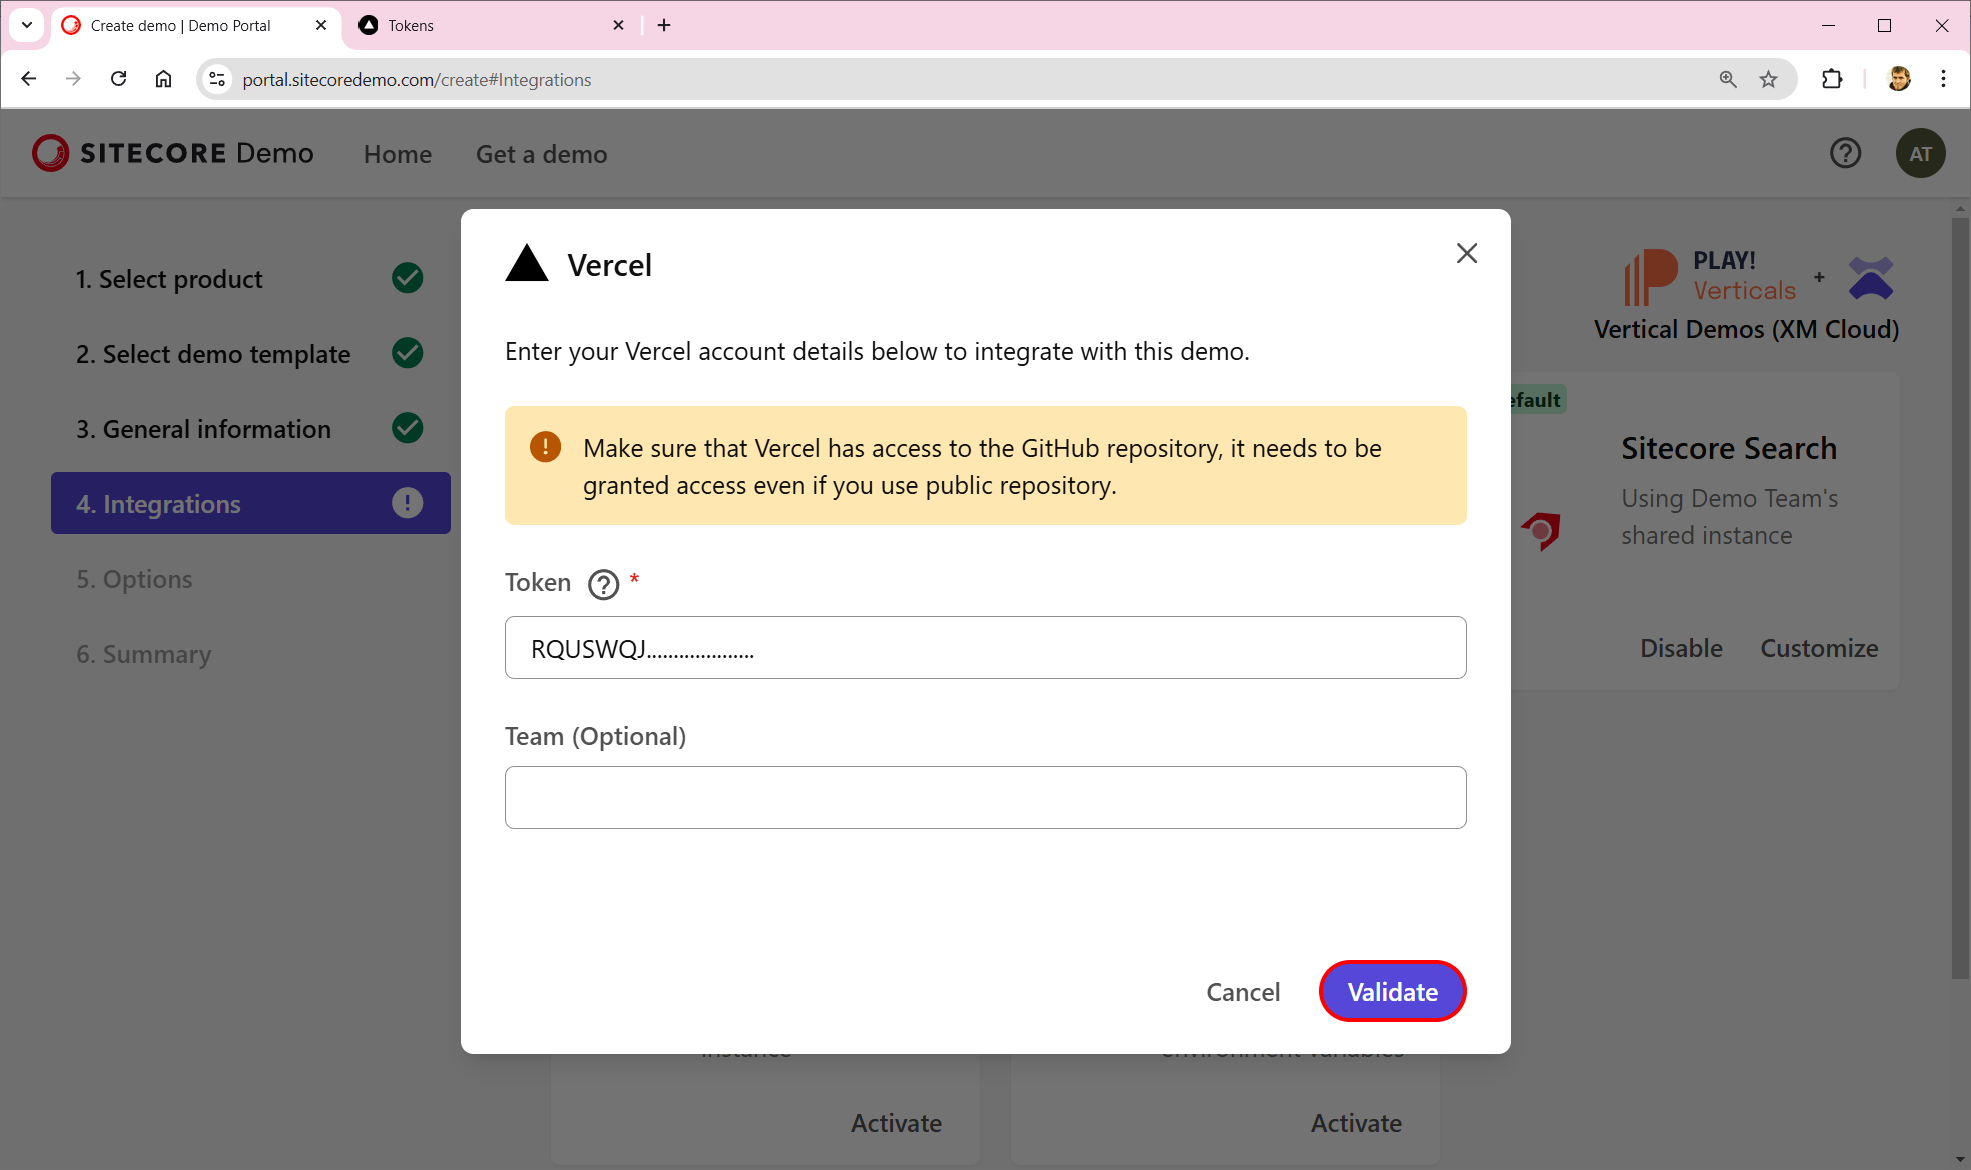Viewport: 1971px width, 1170px height.
Task: Focus the Team (Optional) input field
Action: (985, 797)
